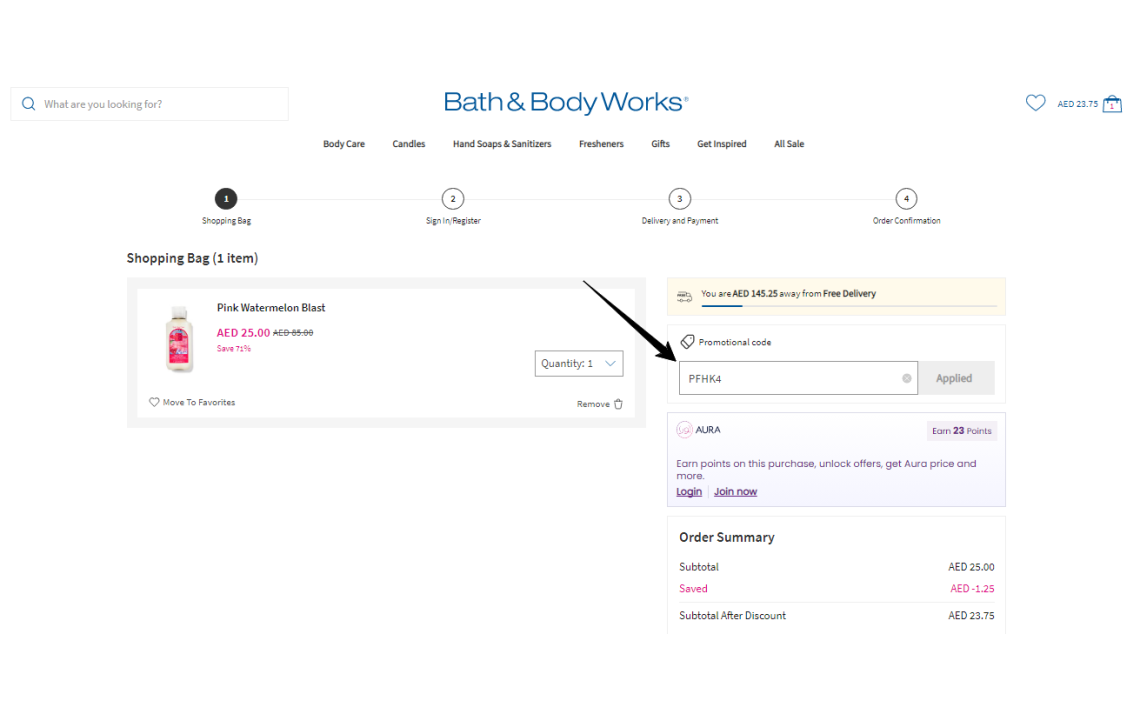Viewport: 1140px width, 720px height.
Task: Click the AED 23.75 cart total in header
Action: [x=1077, y=104]
